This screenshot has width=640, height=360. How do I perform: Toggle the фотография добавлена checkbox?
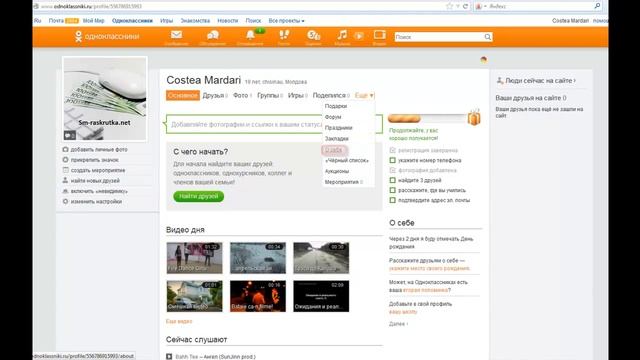pyautogui.click(x=393, y=170)
